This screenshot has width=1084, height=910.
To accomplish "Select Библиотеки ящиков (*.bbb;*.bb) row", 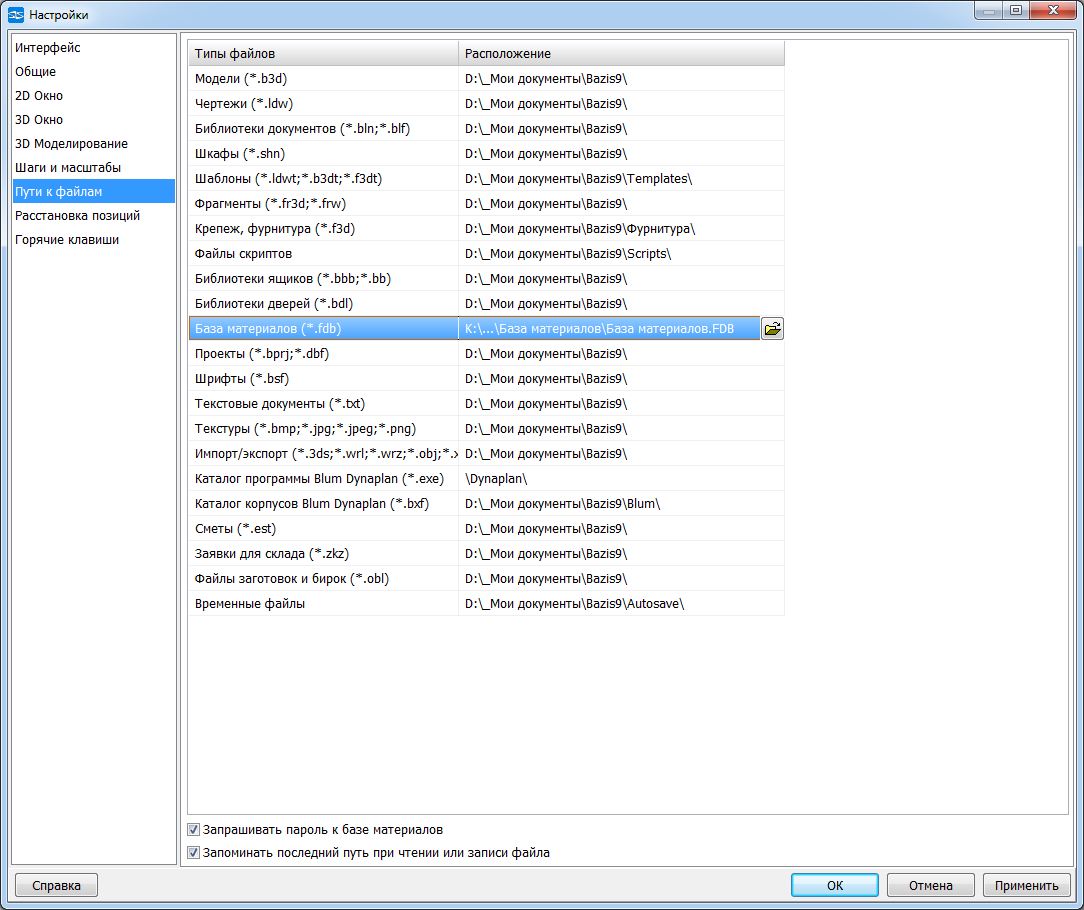I will pyautogui.click(x=486, y=279).
